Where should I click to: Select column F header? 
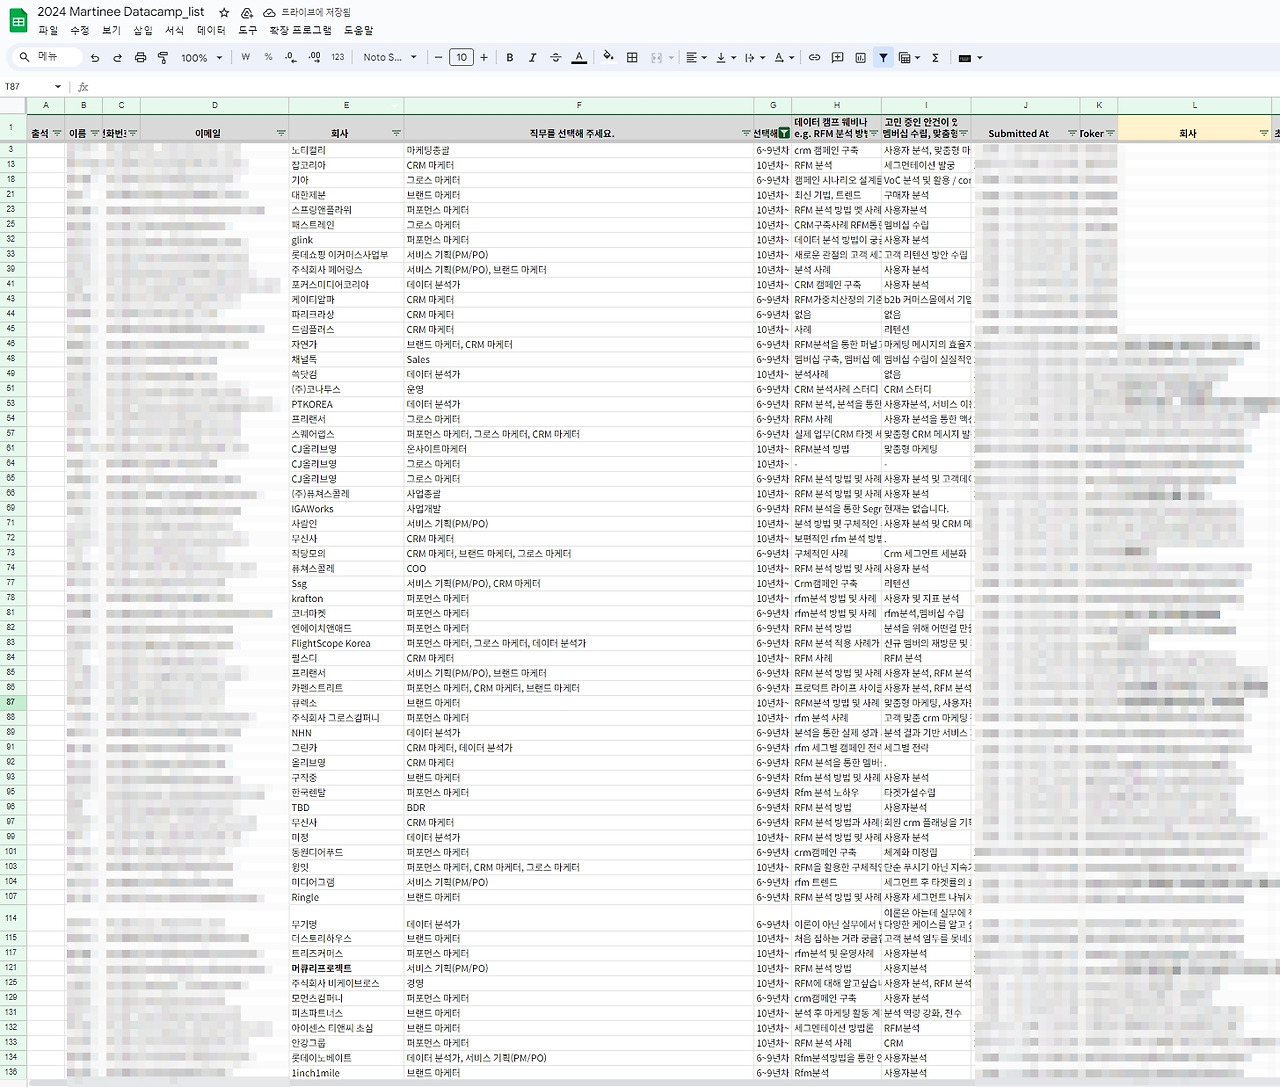click(x=579, y=105)
